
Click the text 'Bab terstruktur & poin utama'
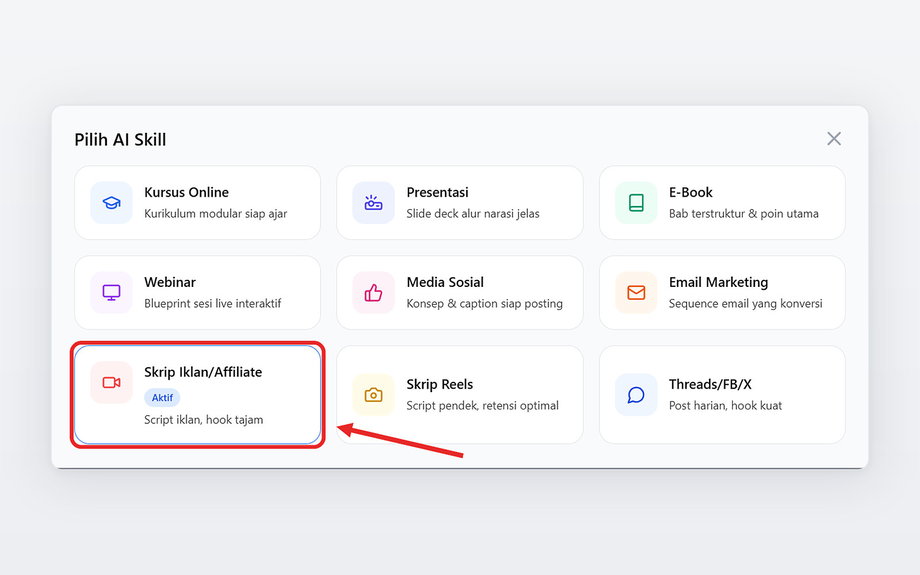[743, 214]
